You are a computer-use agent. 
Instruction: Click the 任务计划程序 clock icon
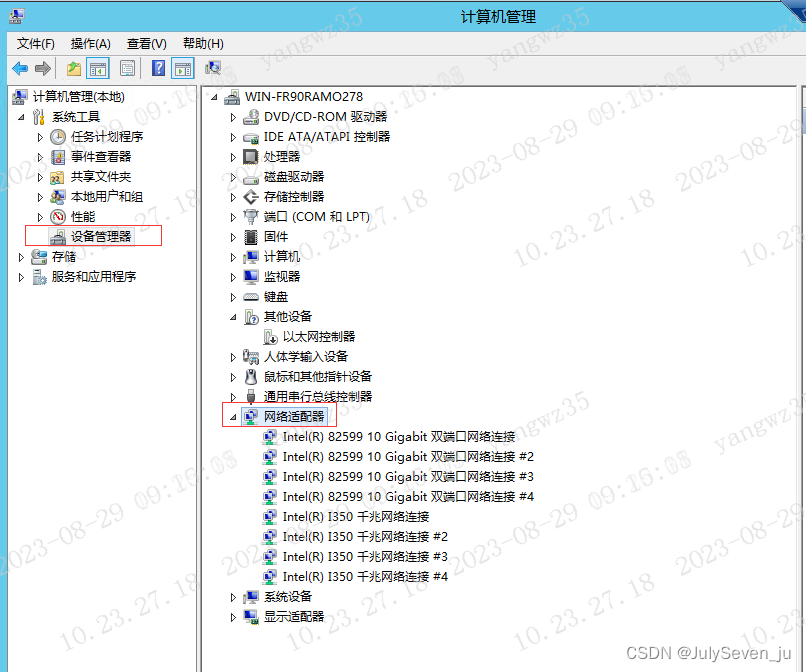(58, 137)
